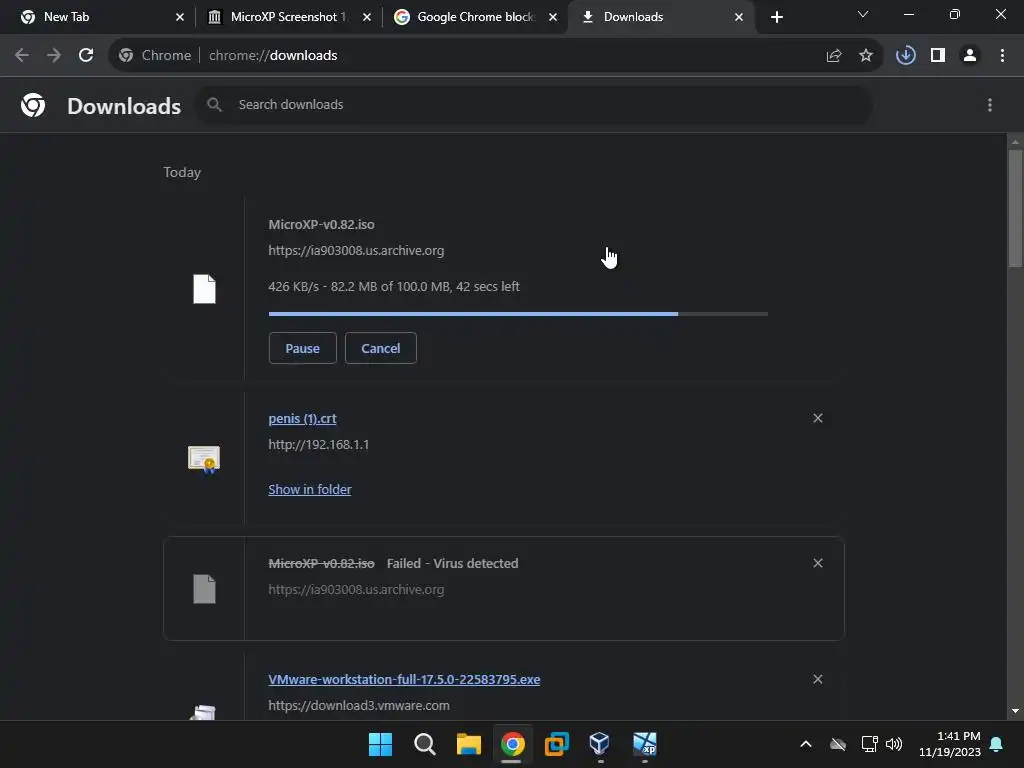This screenshot has width=1024, height=768.
Task: Open VirtualBox from the taskbar
Action: pos(600,744)
